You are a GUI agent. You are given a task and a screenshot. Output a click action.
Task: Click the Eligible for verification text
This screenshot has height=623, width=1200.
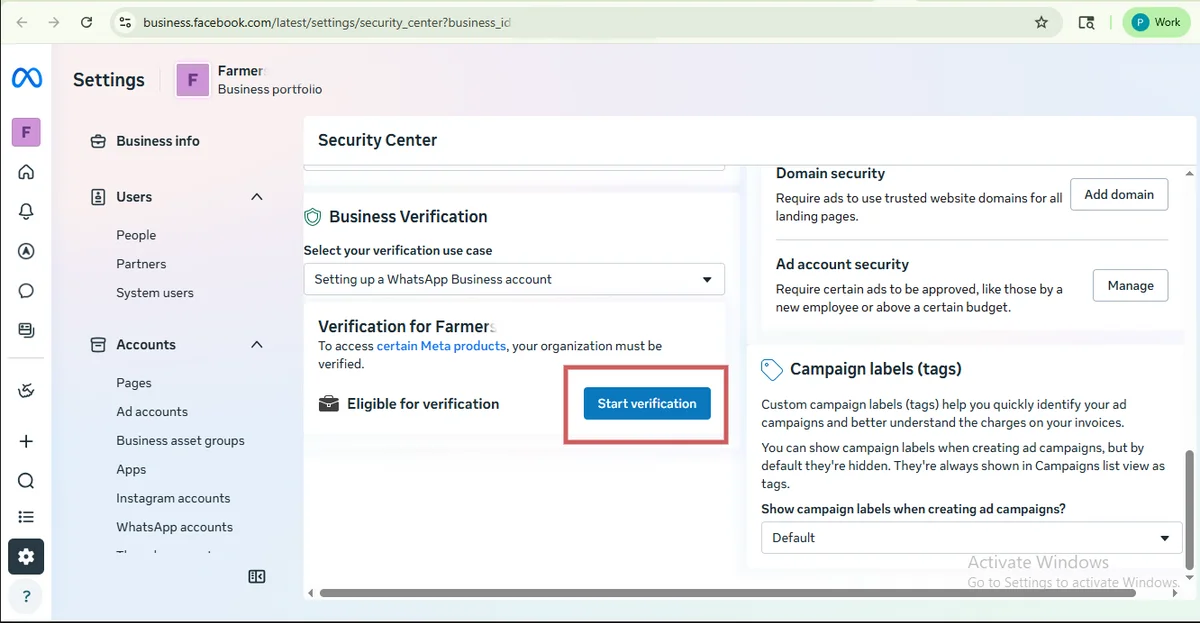[x=423, y=404]
